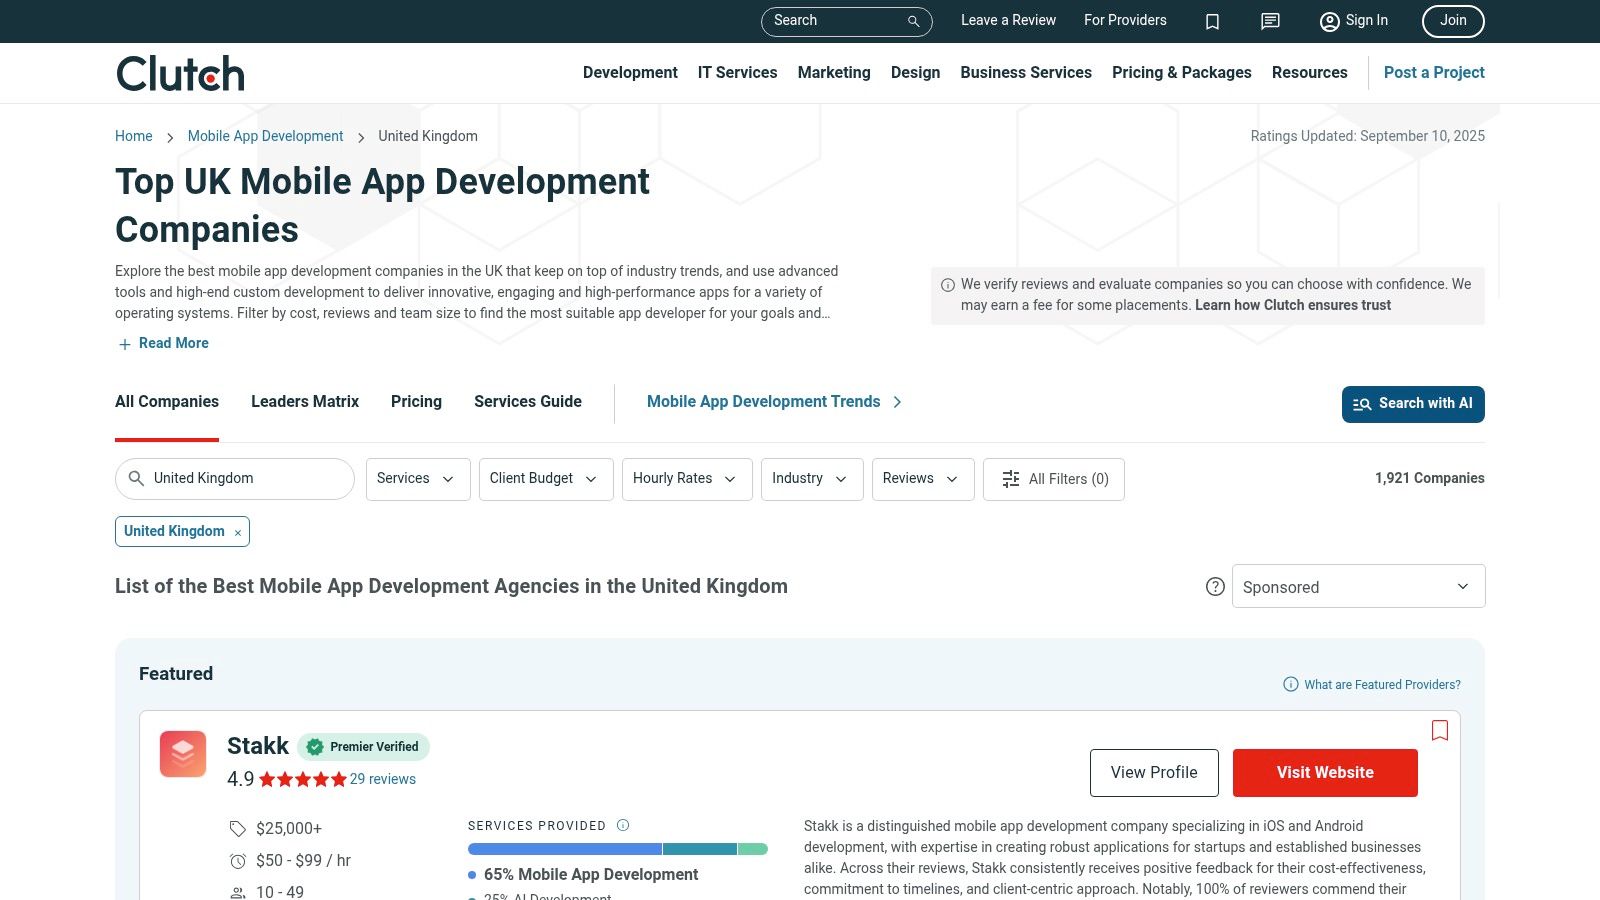Click the Visit Website button
The width and height of the screenshot is (1600, 900).
tap(1324, 773)
